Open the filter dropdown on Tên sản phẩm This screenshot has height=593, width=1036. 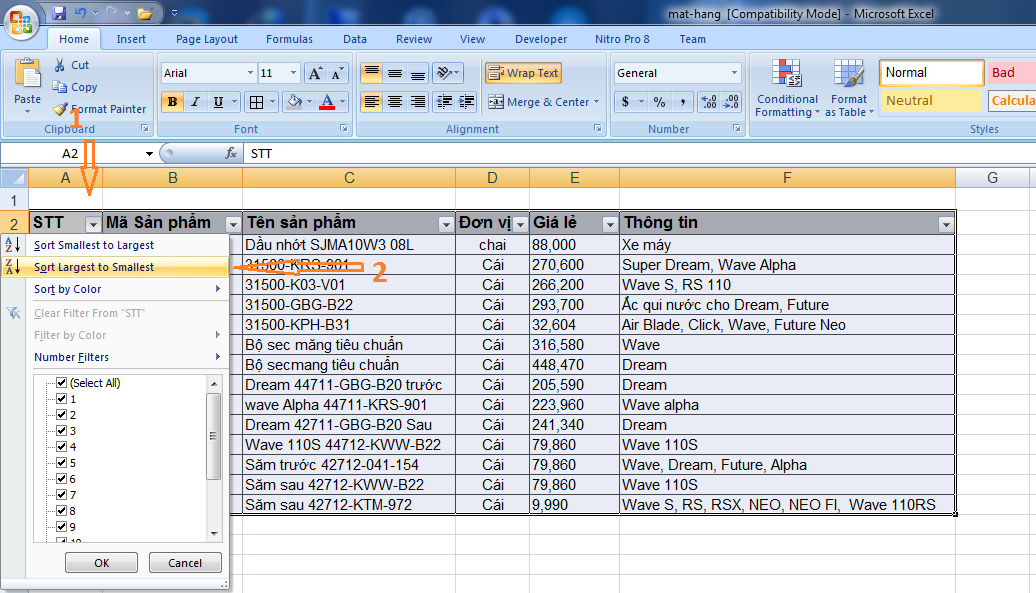pos(446,223)
